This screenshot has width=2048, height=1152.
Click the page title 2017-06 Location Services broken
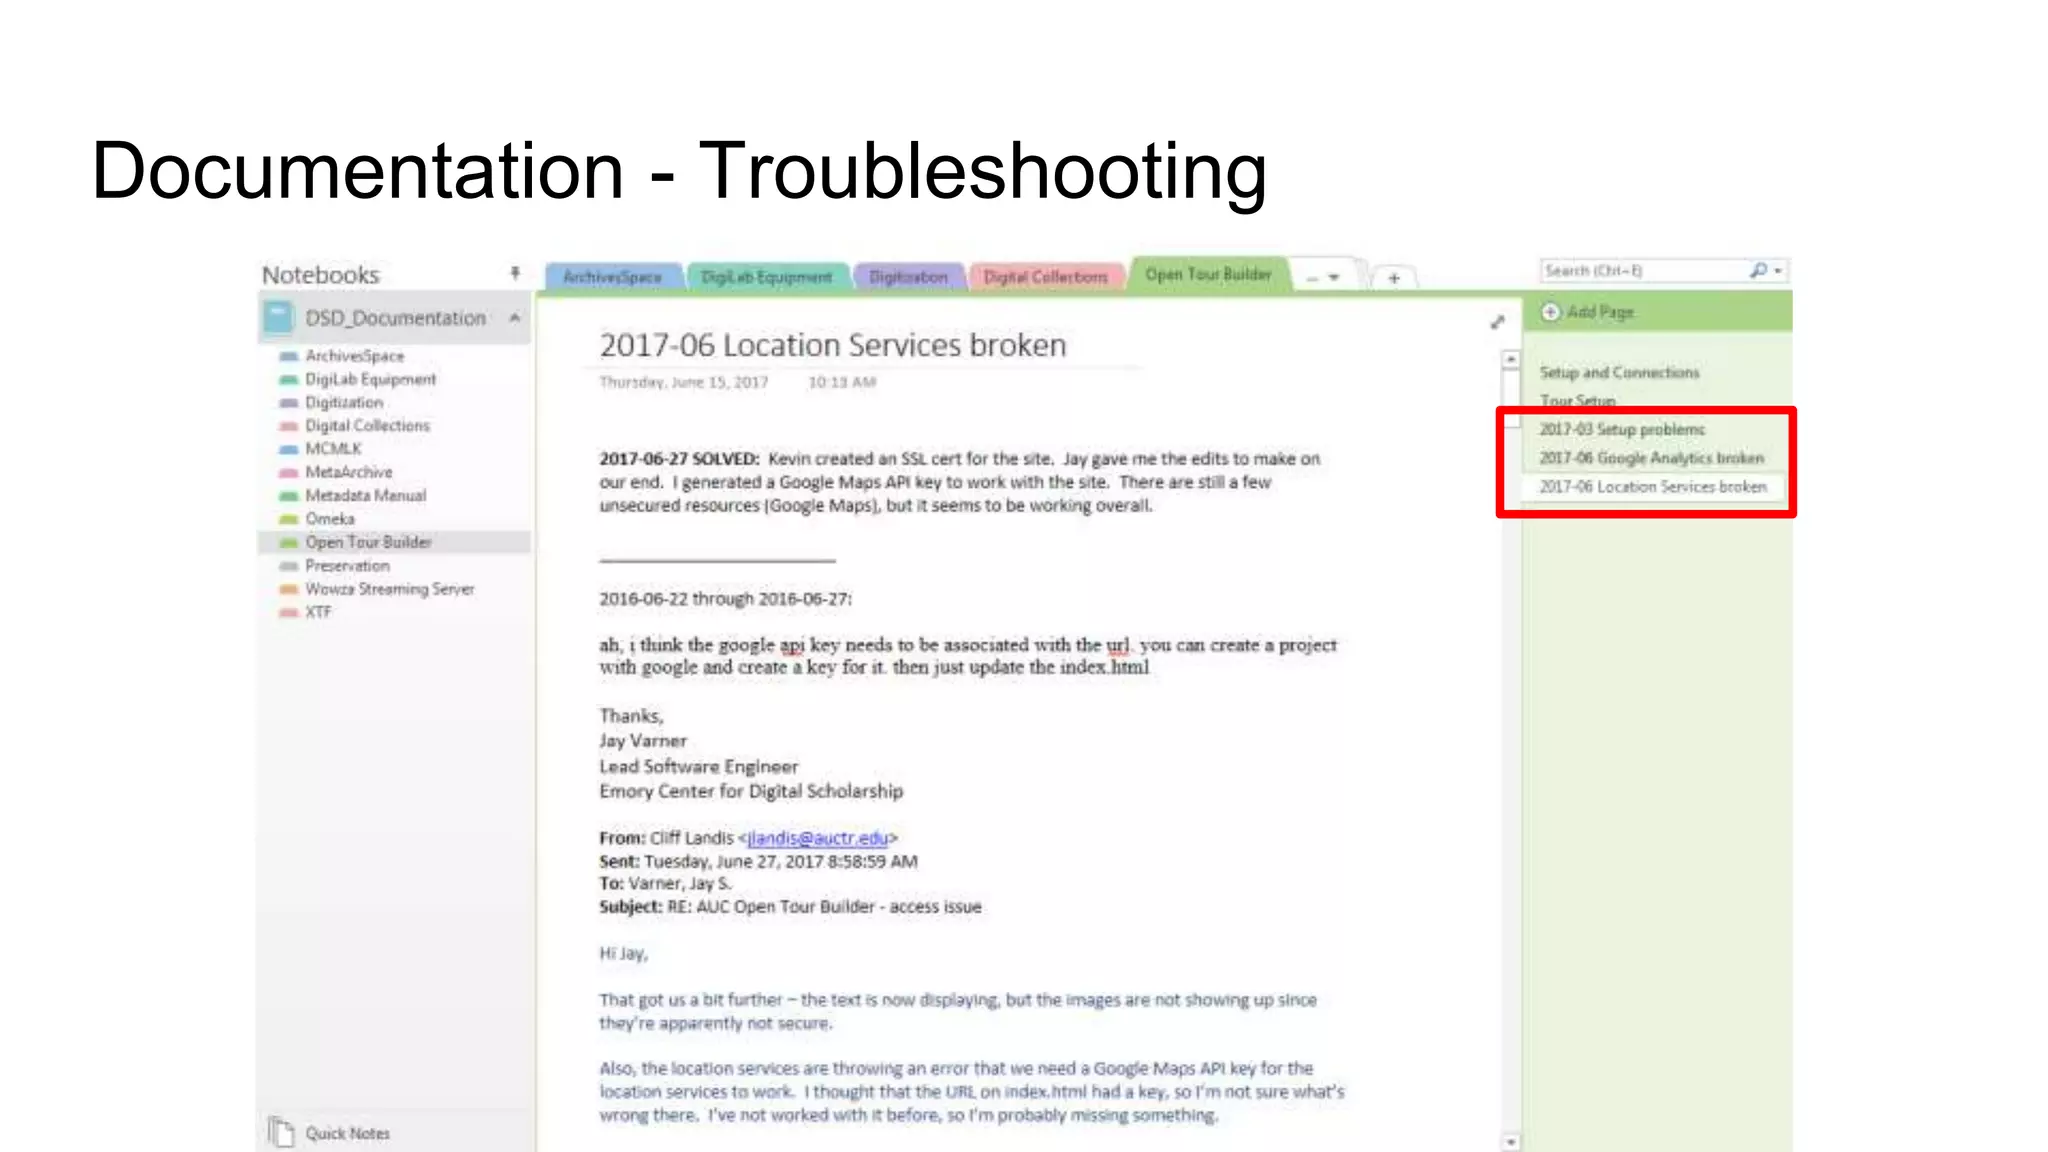click(833, 345)
